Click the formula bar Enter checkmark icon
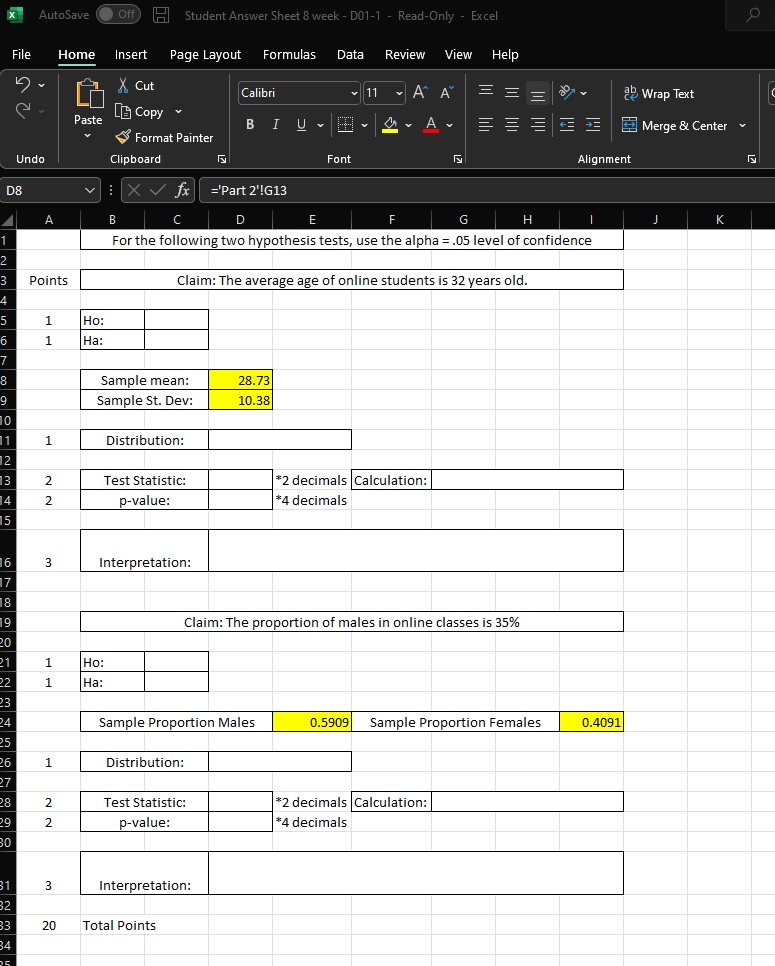 coord(158,190)
